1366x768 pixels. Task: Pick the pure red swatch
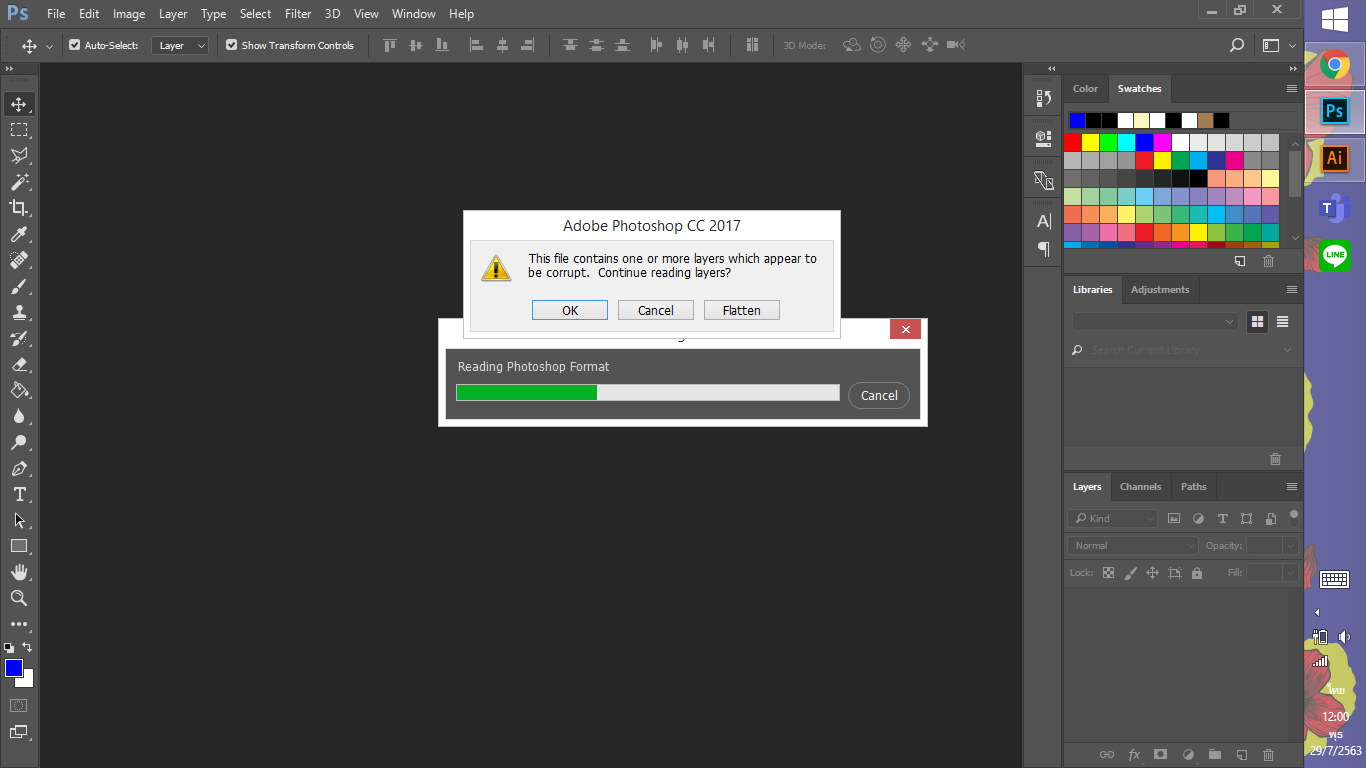coord(1073,142)
